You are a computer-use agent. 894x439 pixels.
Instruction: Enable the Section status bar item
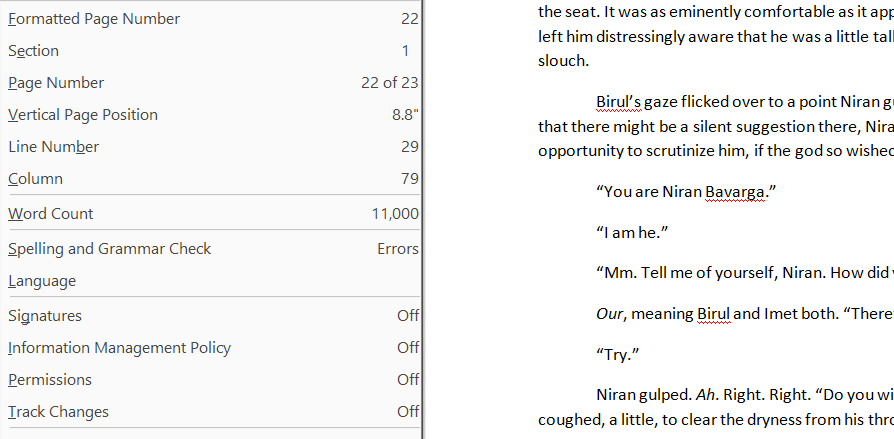coord(34,51)
